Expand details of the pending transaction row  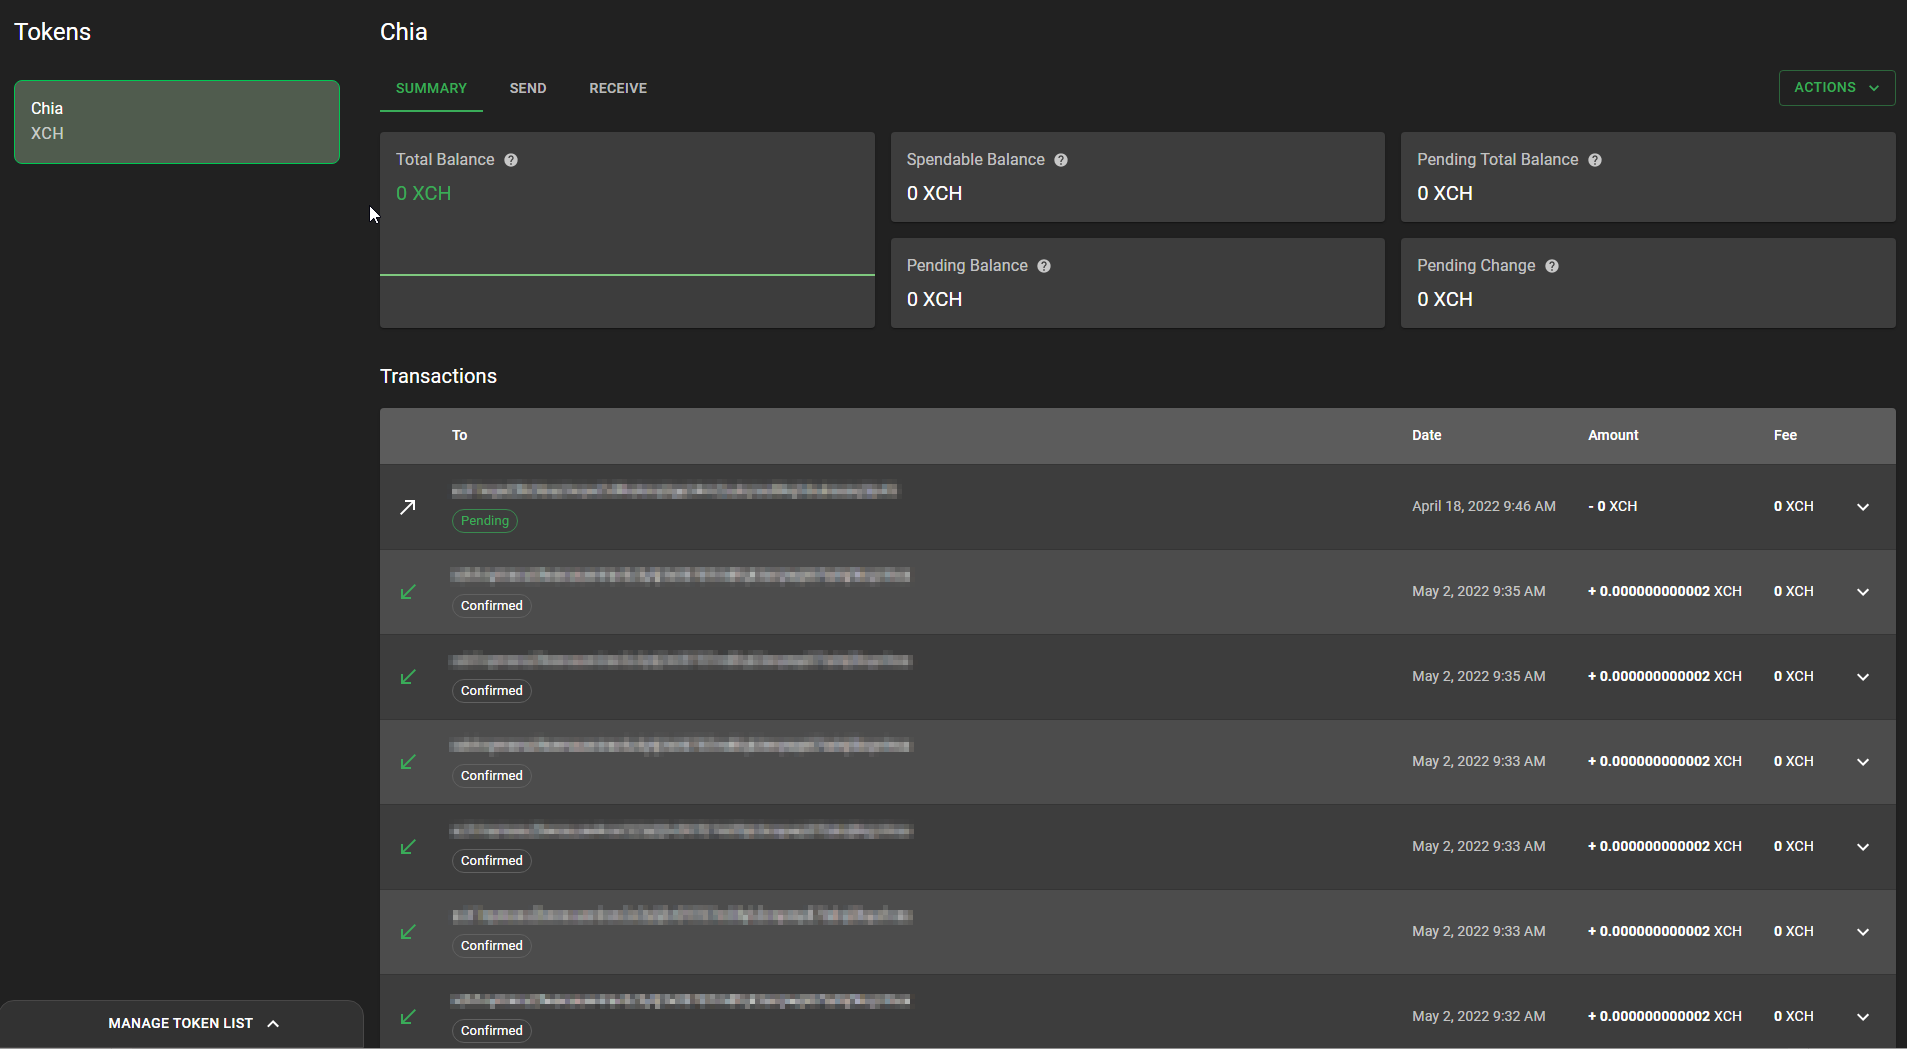[1863, 507]
